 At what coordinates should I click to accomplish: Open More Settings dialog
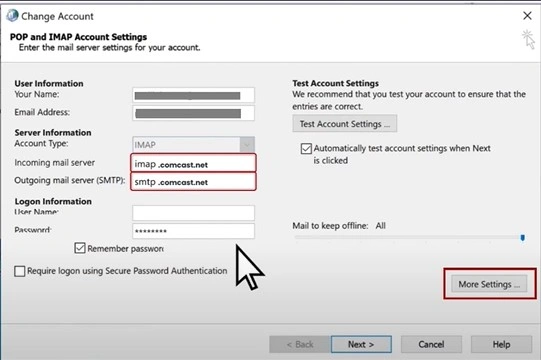click(x=489, y=284)
